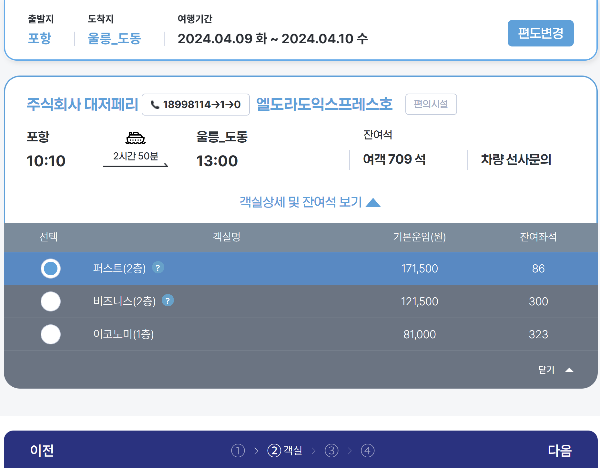This screenshot has height=468, width=600.
Task: Select departure port 포항 link
Action: pyautogui.click(x=39, y=38)
